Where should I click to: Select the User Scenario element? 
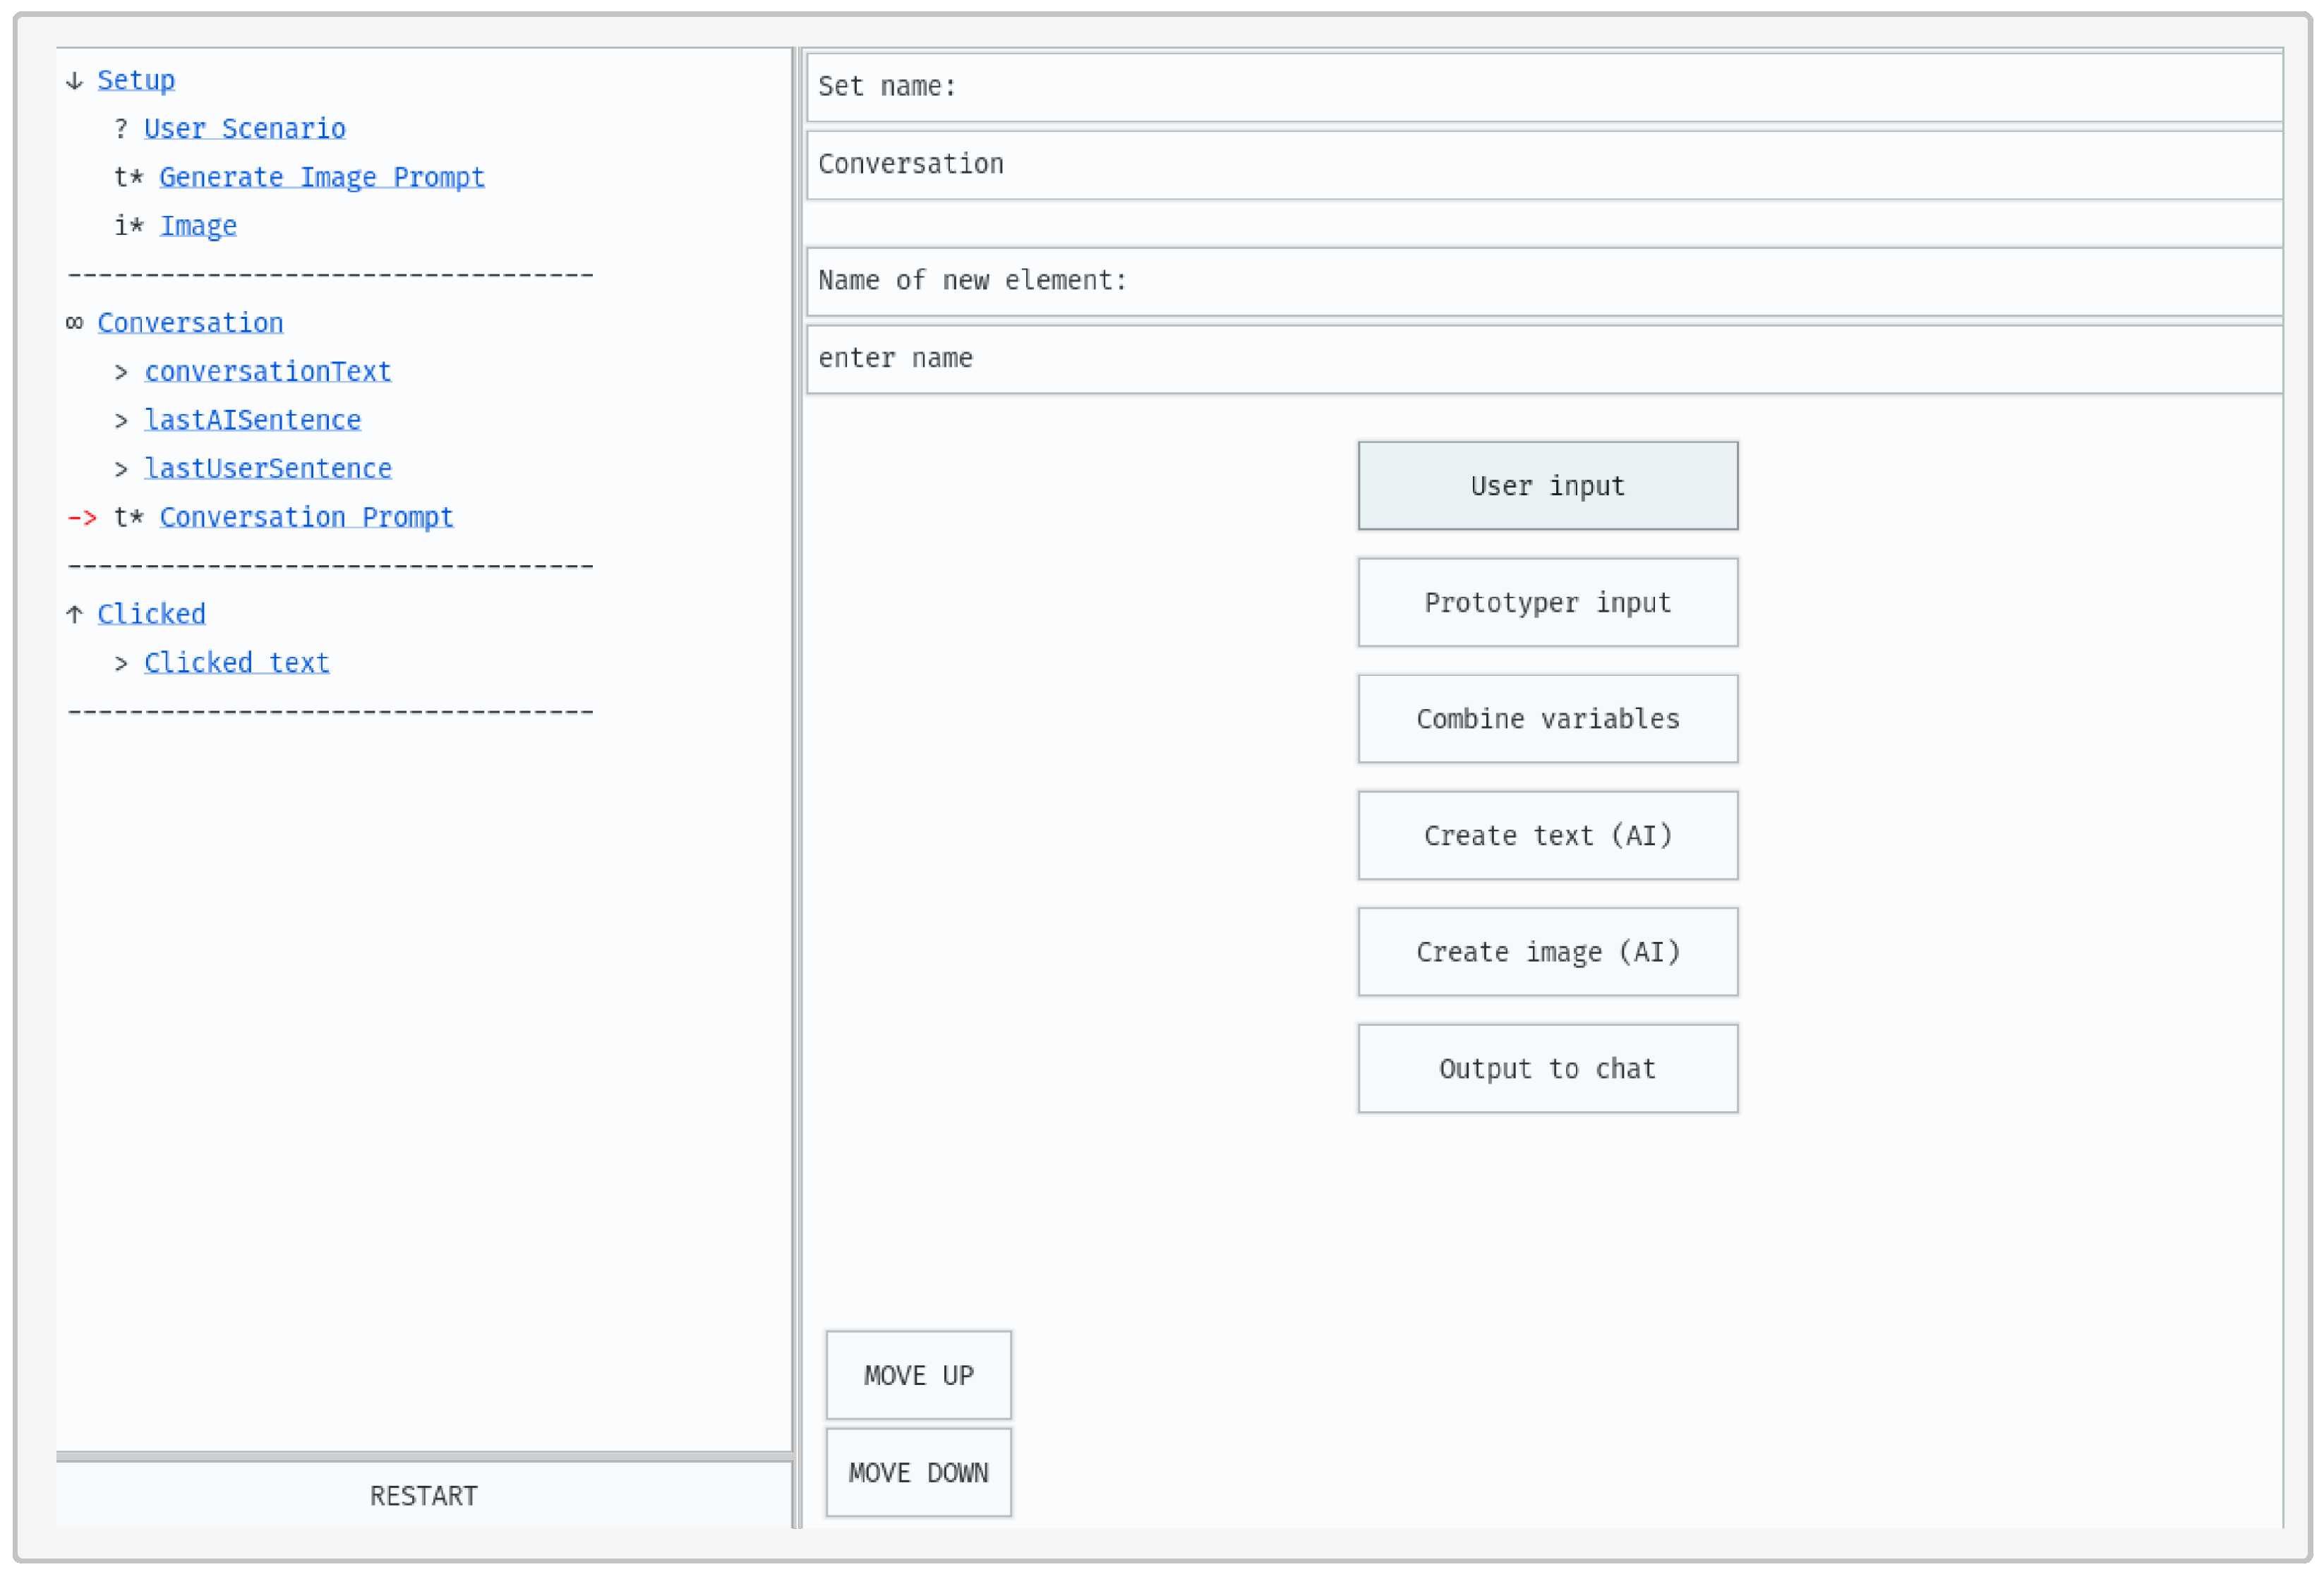click(244, 129)
